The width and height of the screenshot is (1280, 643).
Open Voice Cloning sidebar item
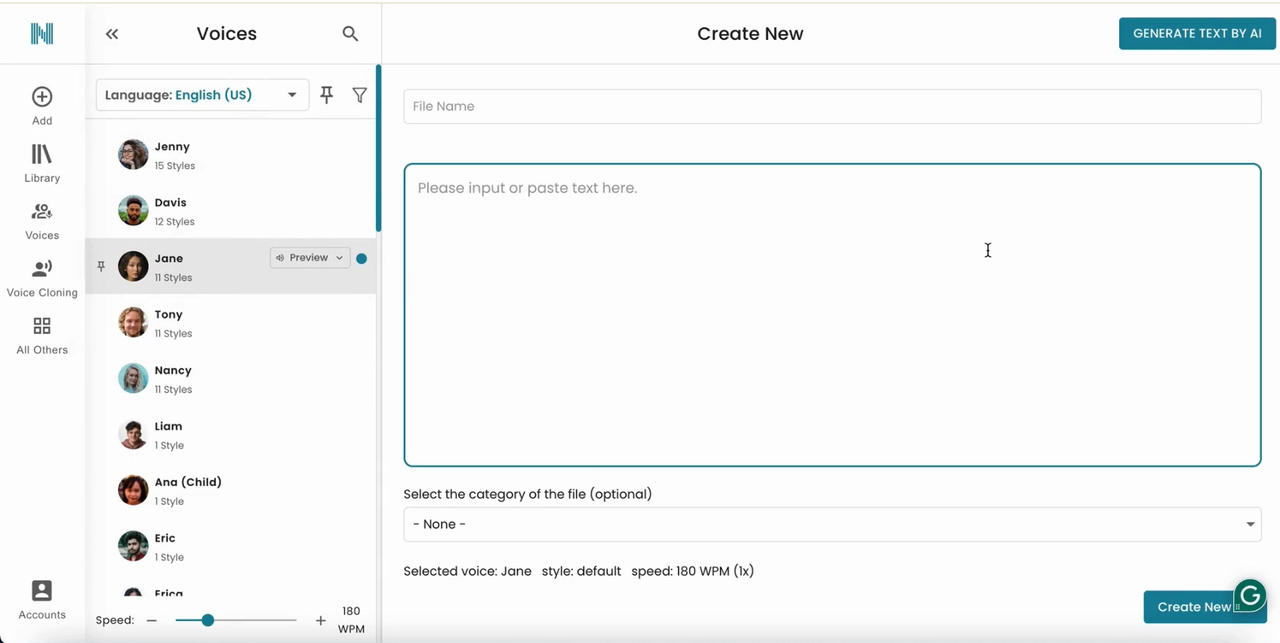pos(42,278)
